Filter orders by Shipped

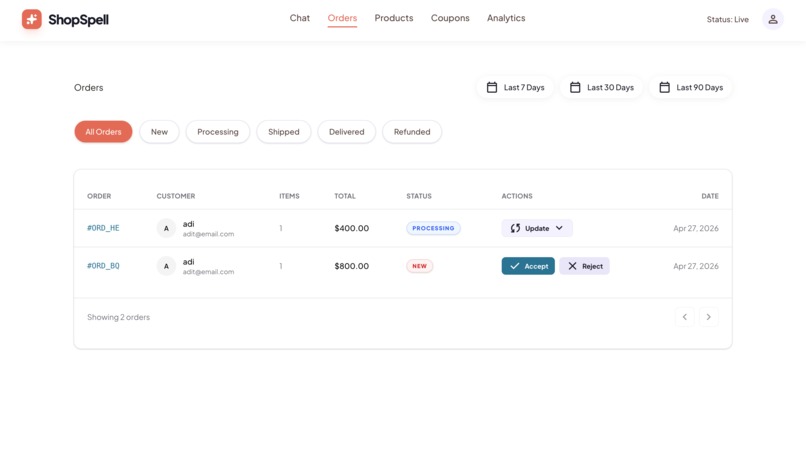(284, 132)
